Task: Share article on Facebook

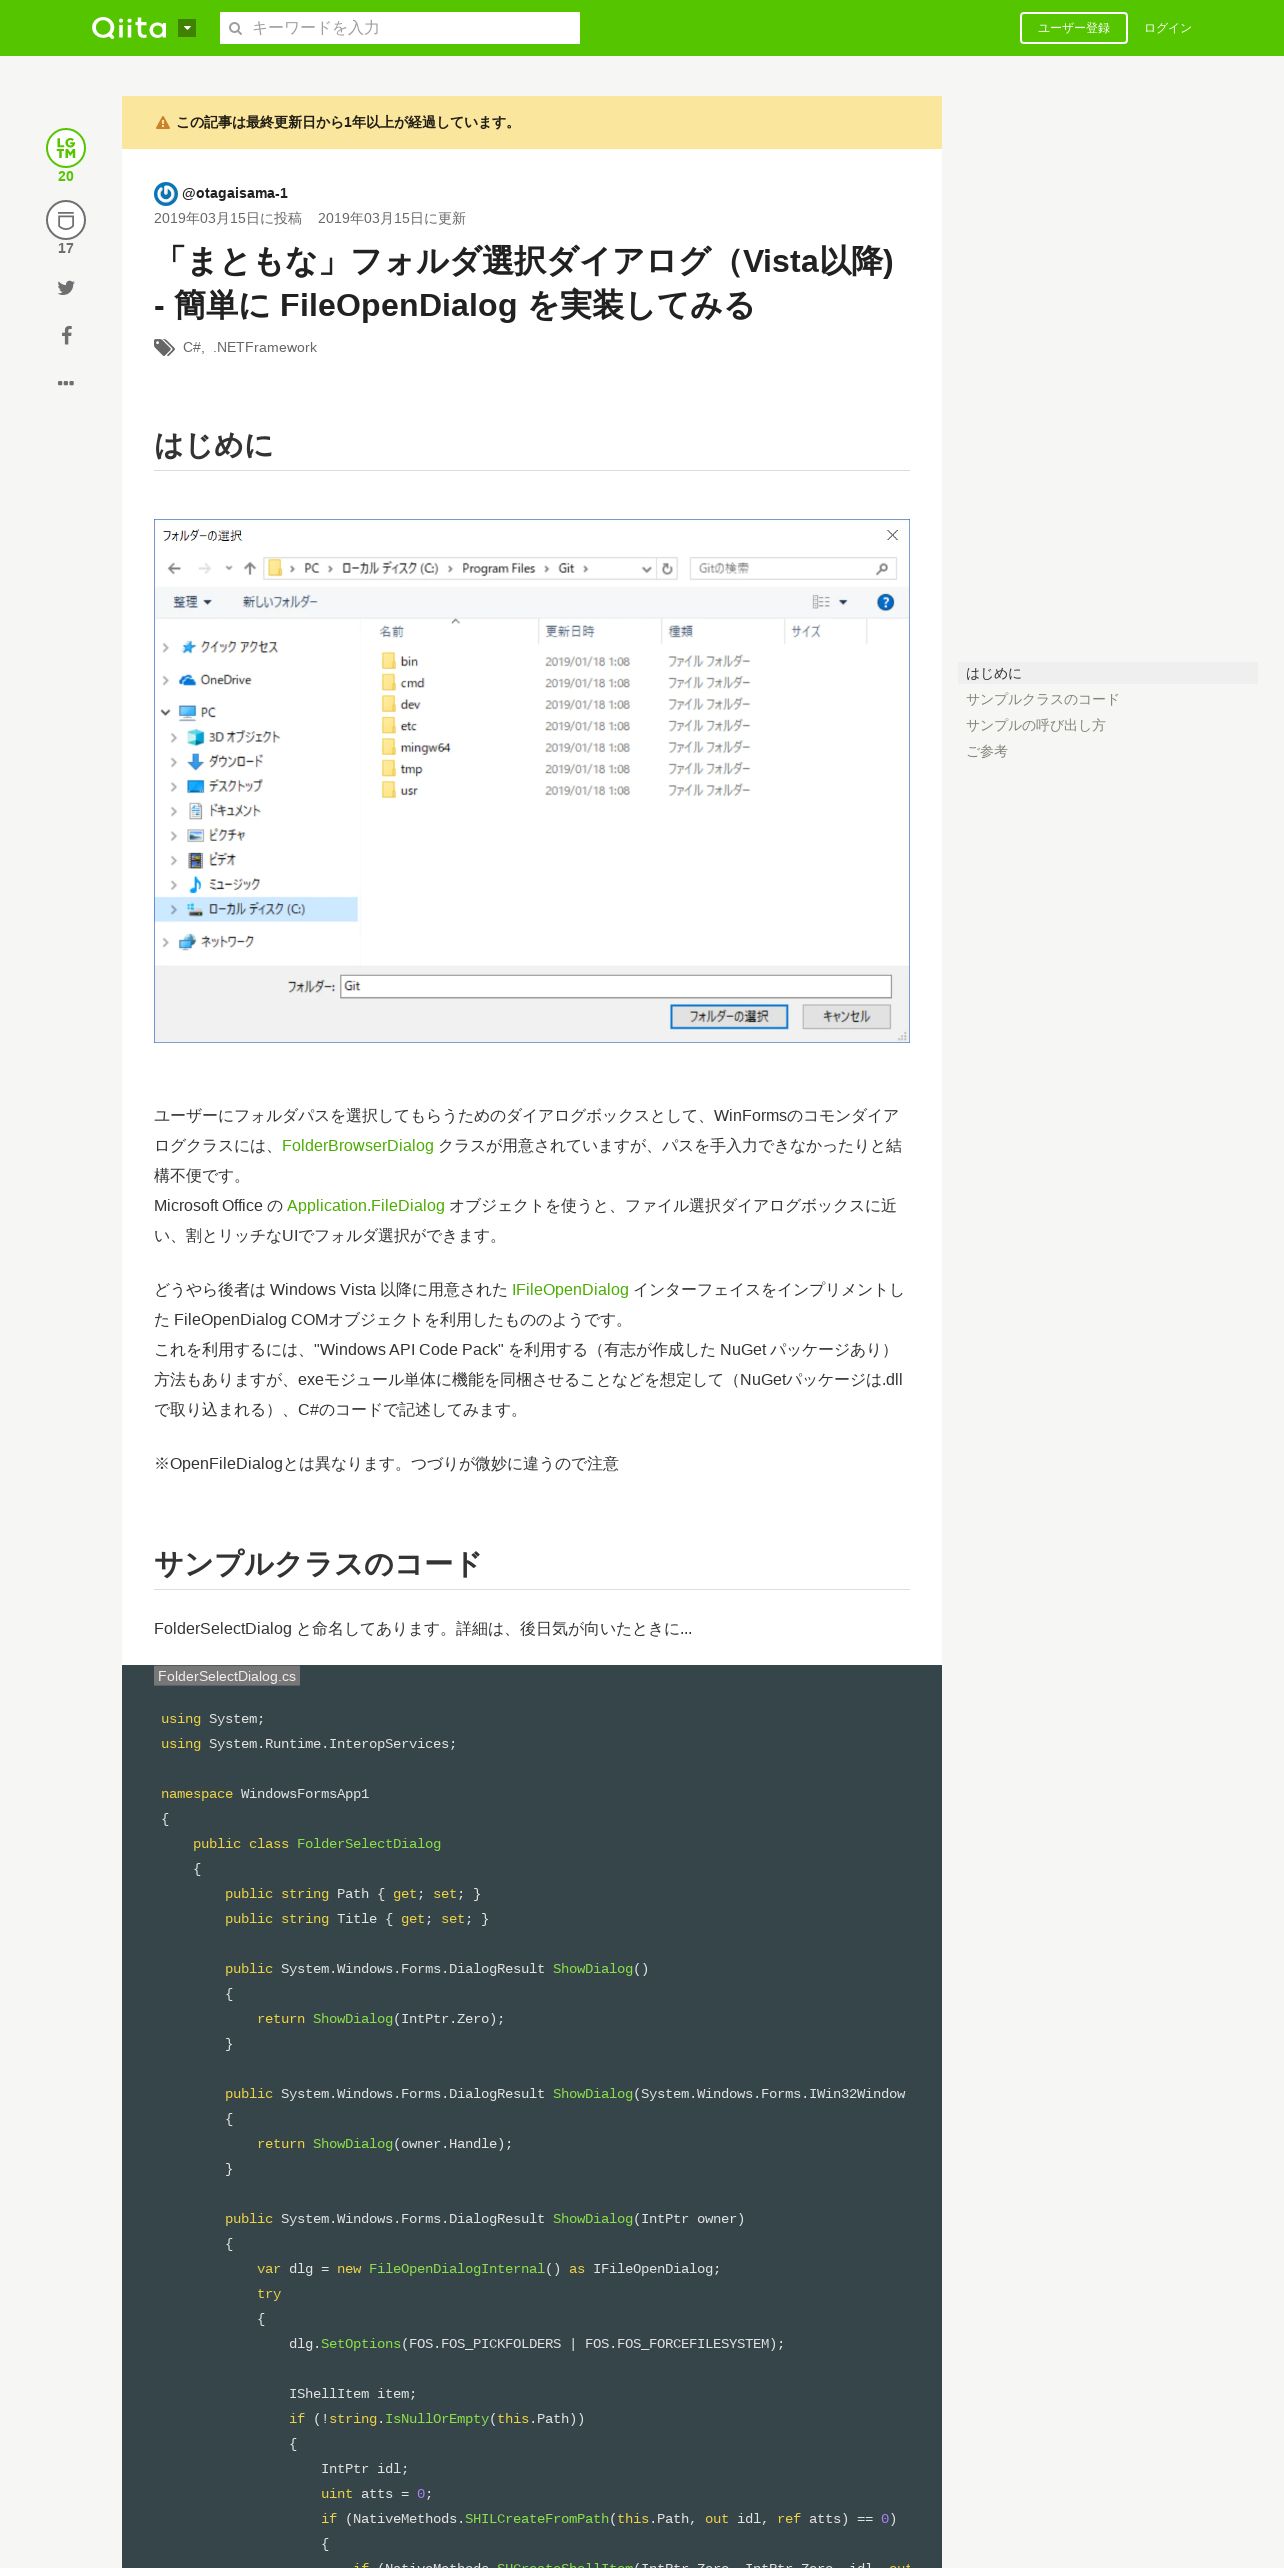Action: [x=66, y=335]
